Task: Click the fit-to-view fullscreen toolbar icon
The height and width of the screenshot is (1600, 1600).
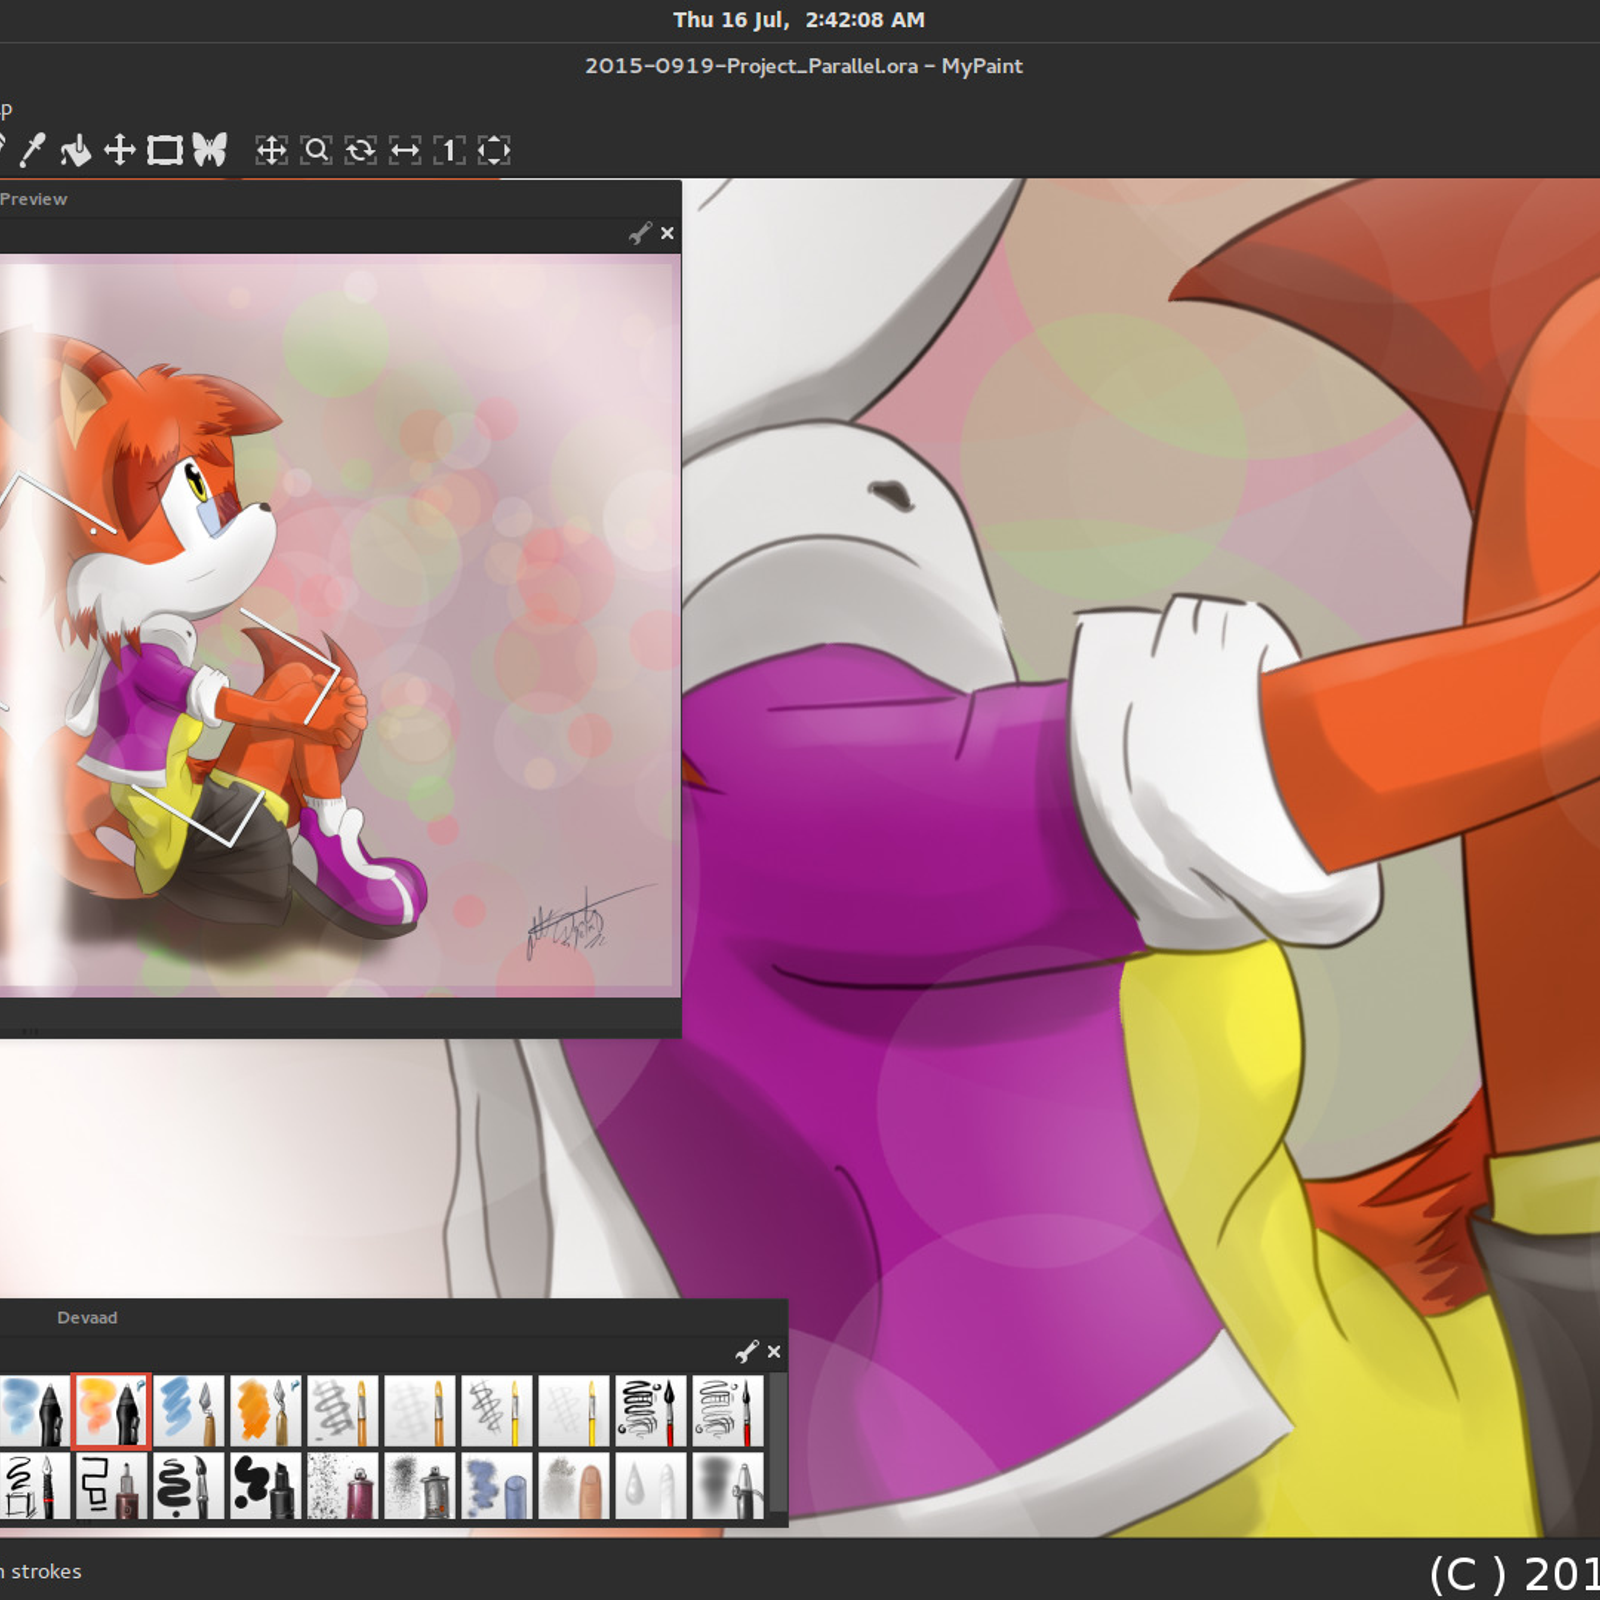Action: [x=494, y=150]
